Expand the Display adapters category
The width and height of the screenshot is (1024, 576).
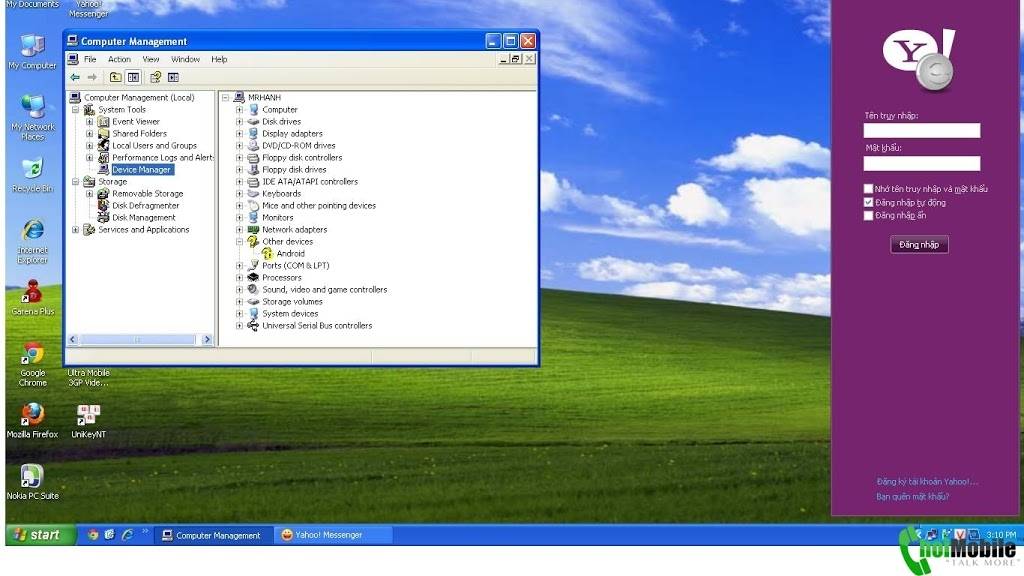click(x=239, y=134)
